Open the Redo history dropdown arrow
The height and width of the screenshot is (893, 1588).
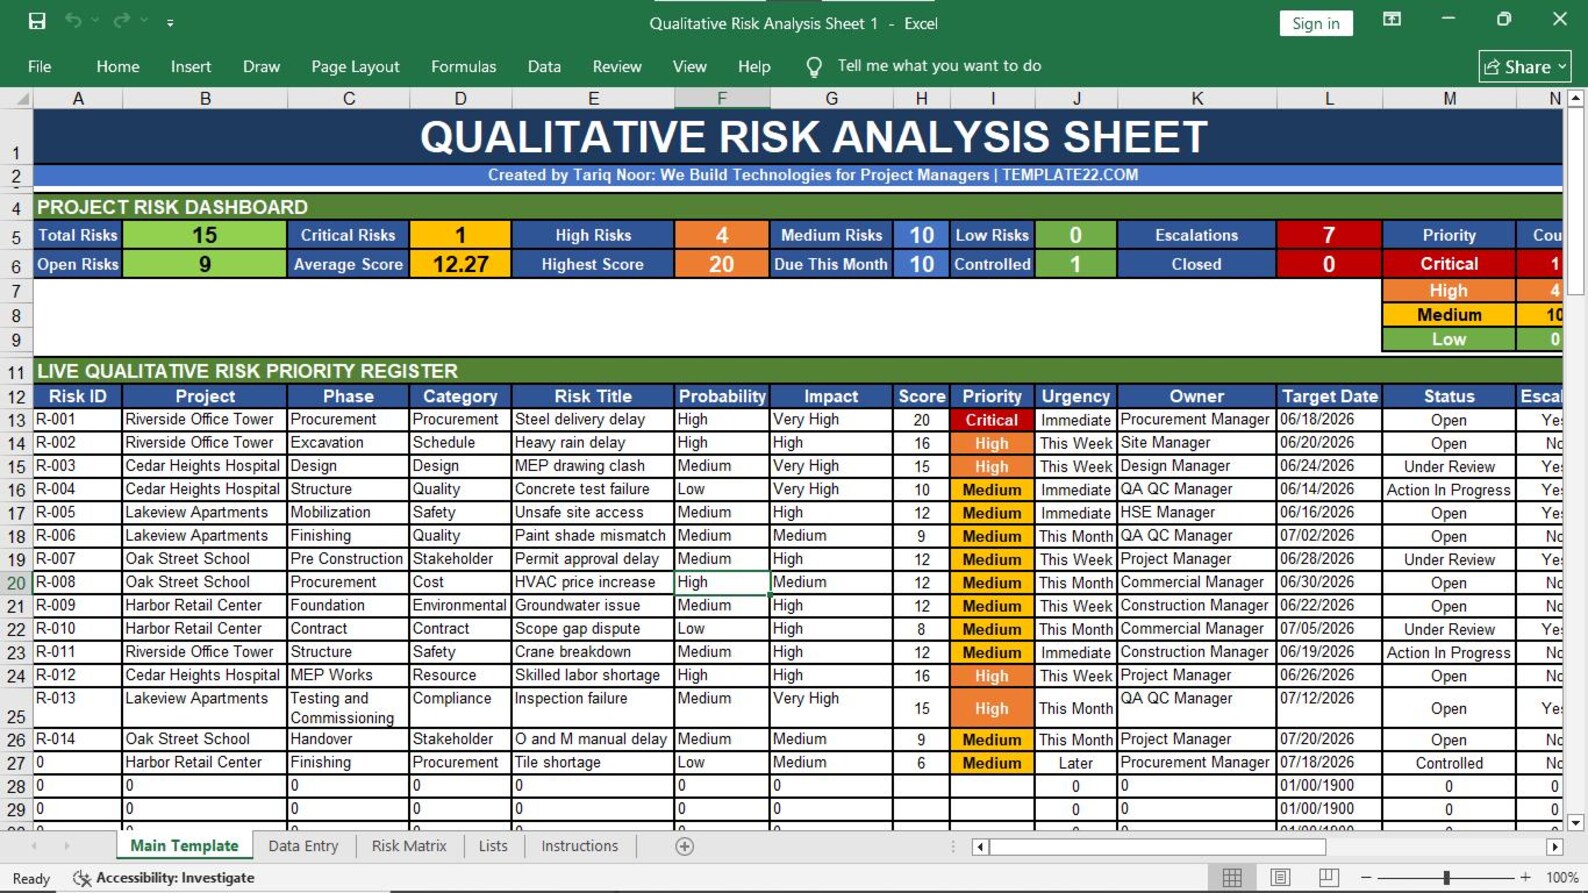[x=144, y=21]
